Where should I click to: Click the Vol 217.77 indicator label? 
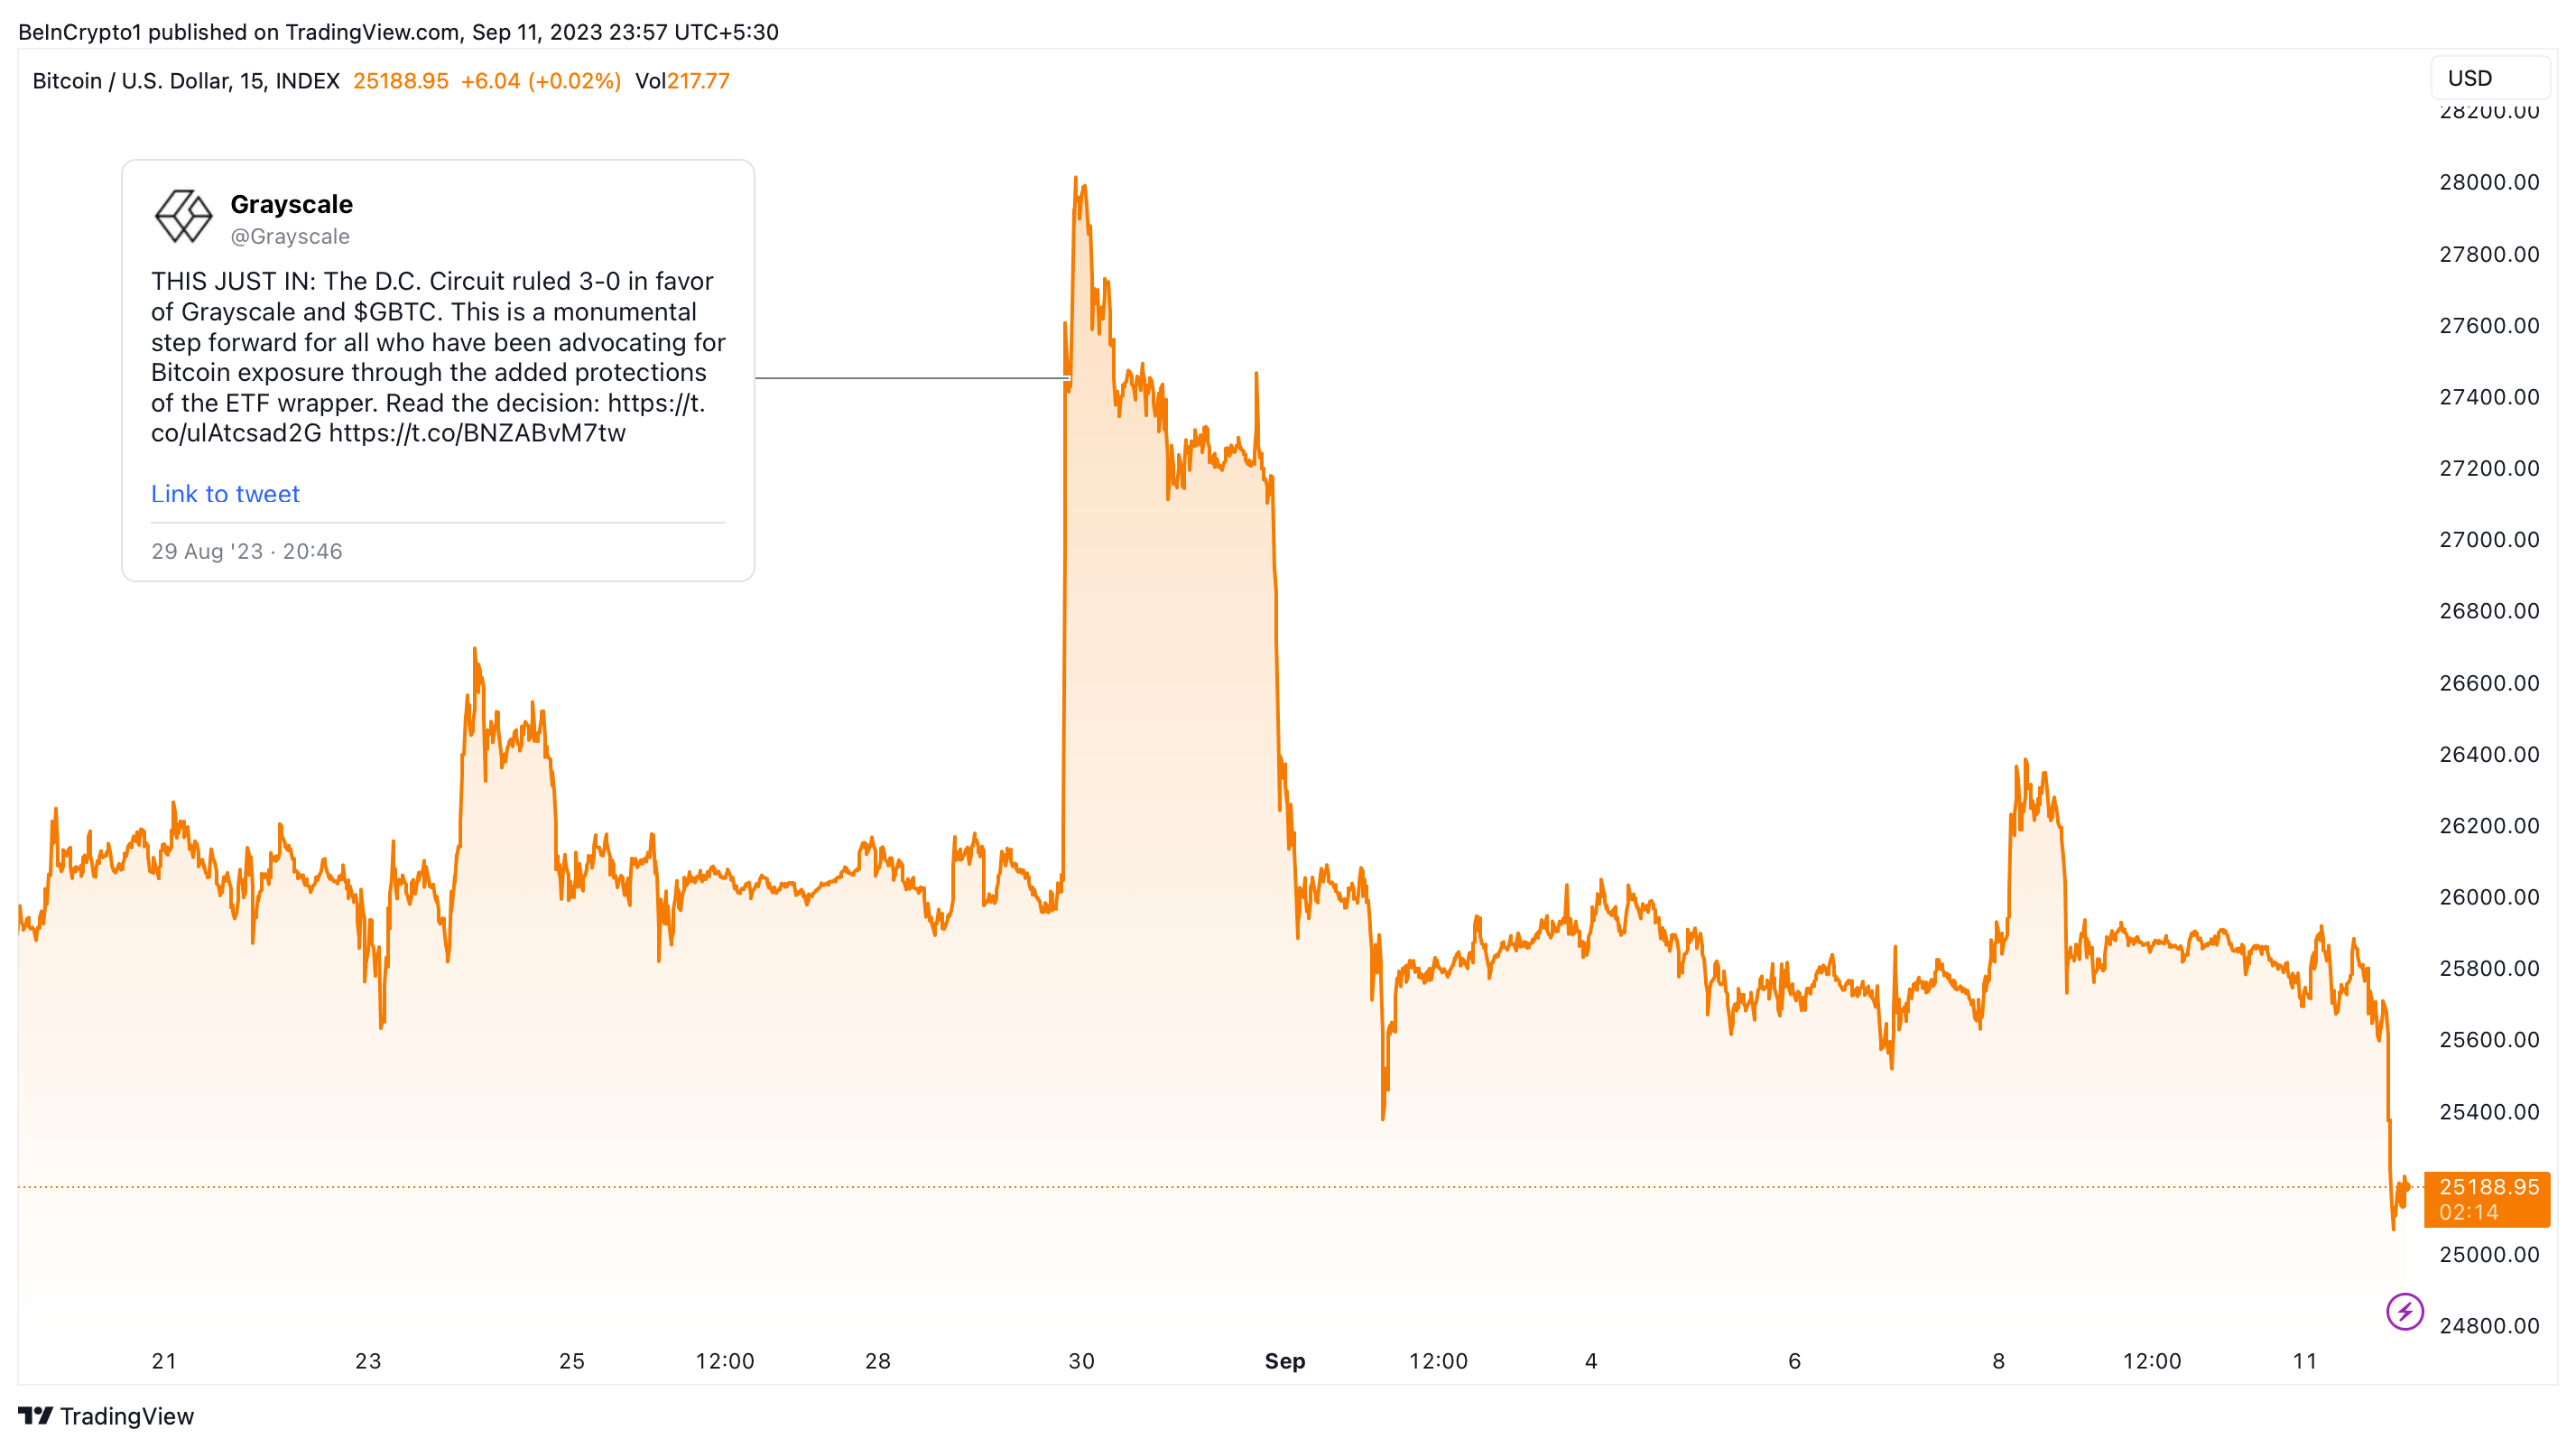[x=682, y=81]
